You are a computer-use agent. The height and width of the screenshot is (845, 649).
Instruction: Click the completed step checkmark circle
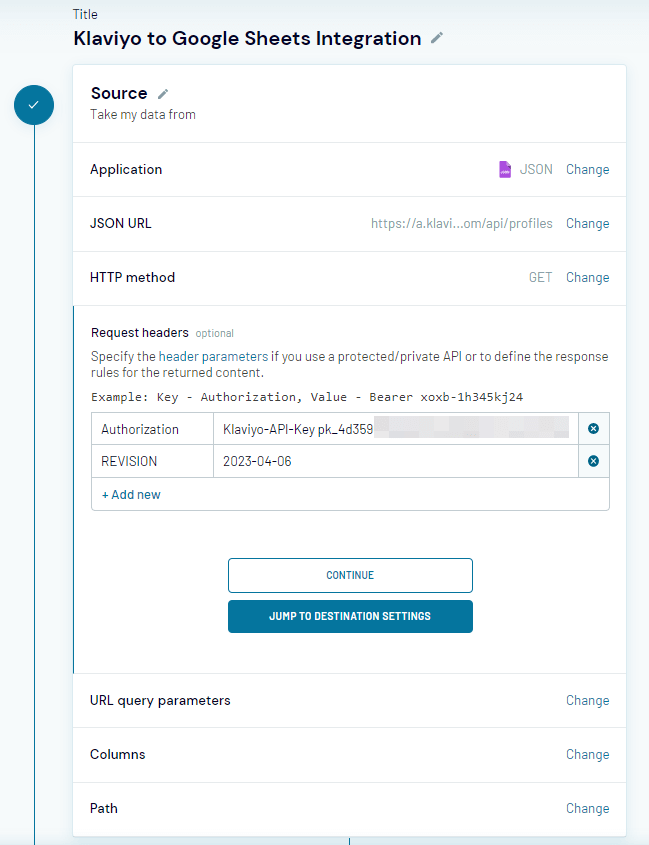[x=34, y=105]
